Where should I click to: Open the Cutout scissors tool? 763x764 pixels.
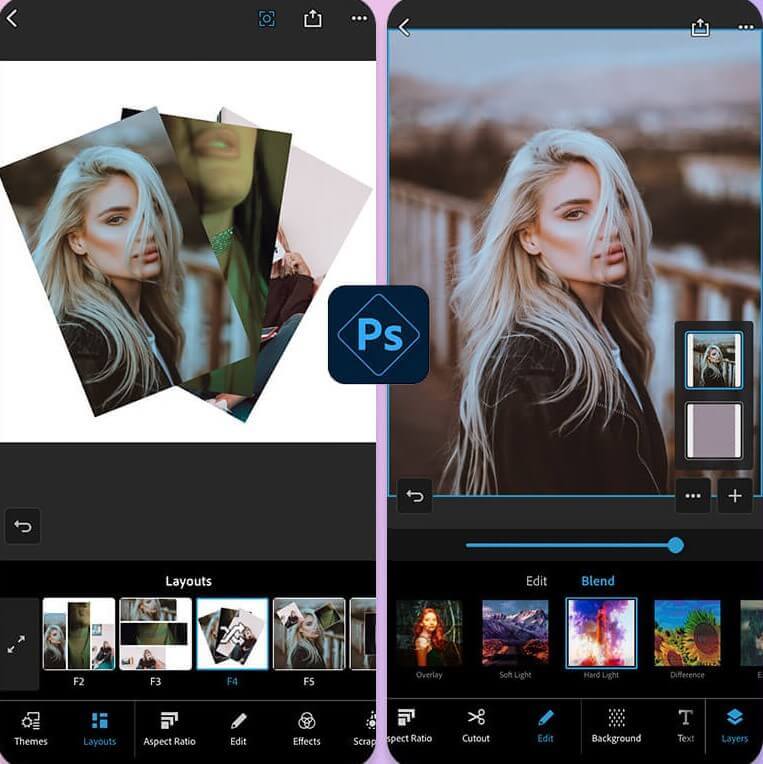pos(476,726)
